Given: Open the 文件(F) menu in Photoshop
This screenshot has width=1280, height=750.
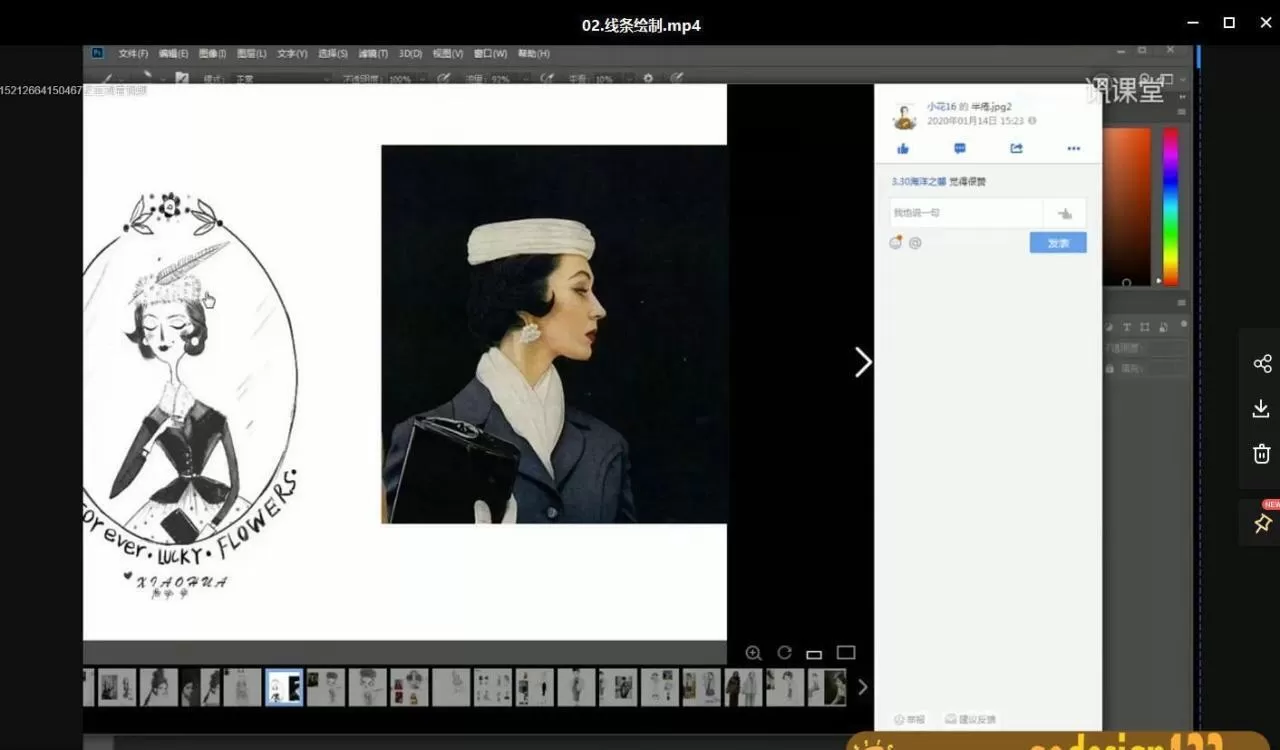Looking at the screenshot, I should (x=133, y=54).
